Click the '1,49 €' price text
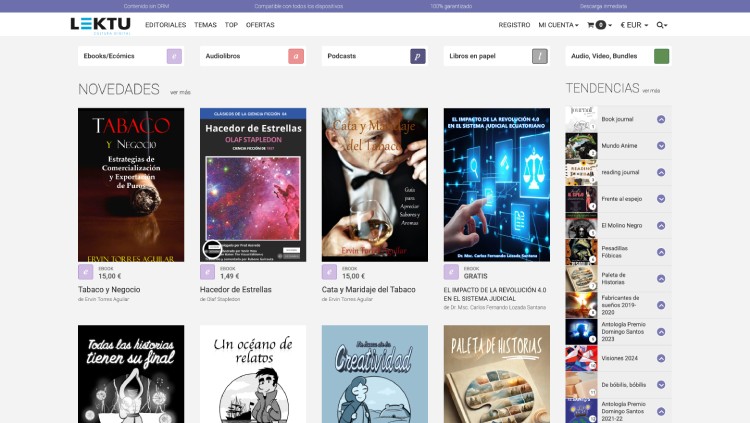Screen dimensions: 750x423 [x=230, y=276]
